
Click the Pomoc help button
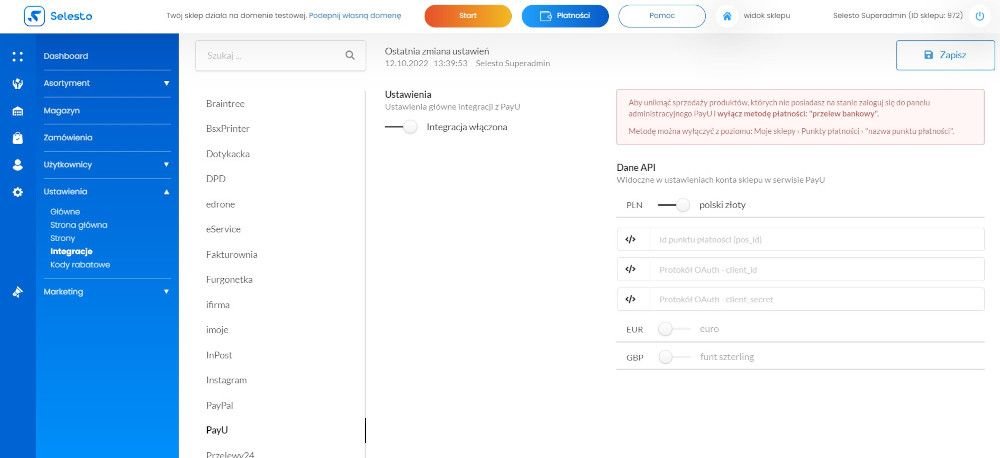tap(662, 16)
